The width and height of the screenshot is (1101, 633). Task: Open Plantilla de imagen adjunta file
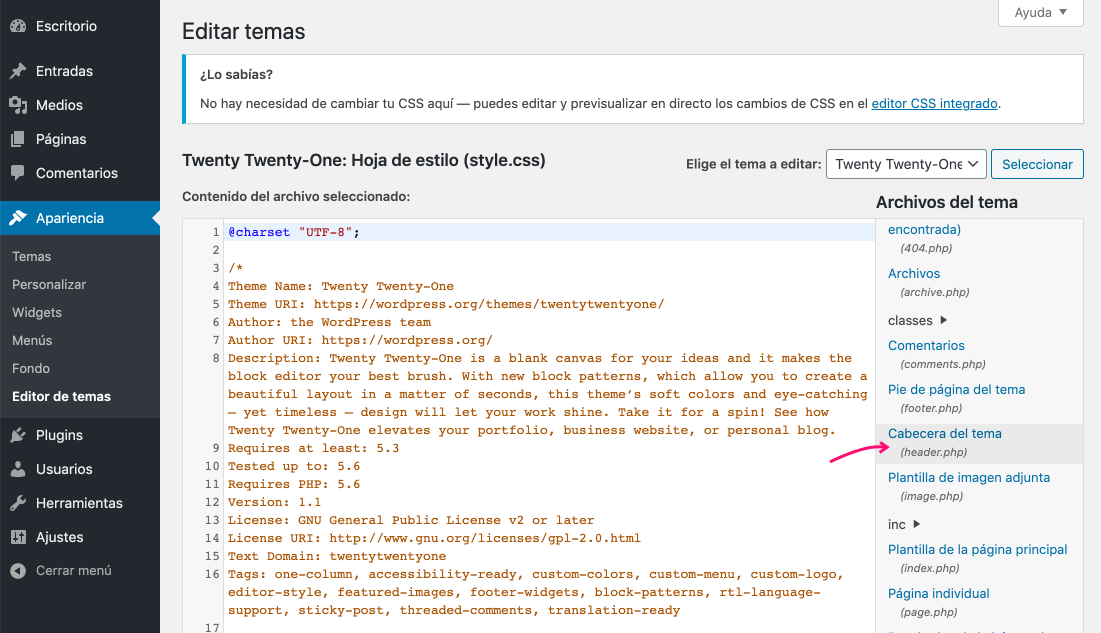[x=969, y=478]
